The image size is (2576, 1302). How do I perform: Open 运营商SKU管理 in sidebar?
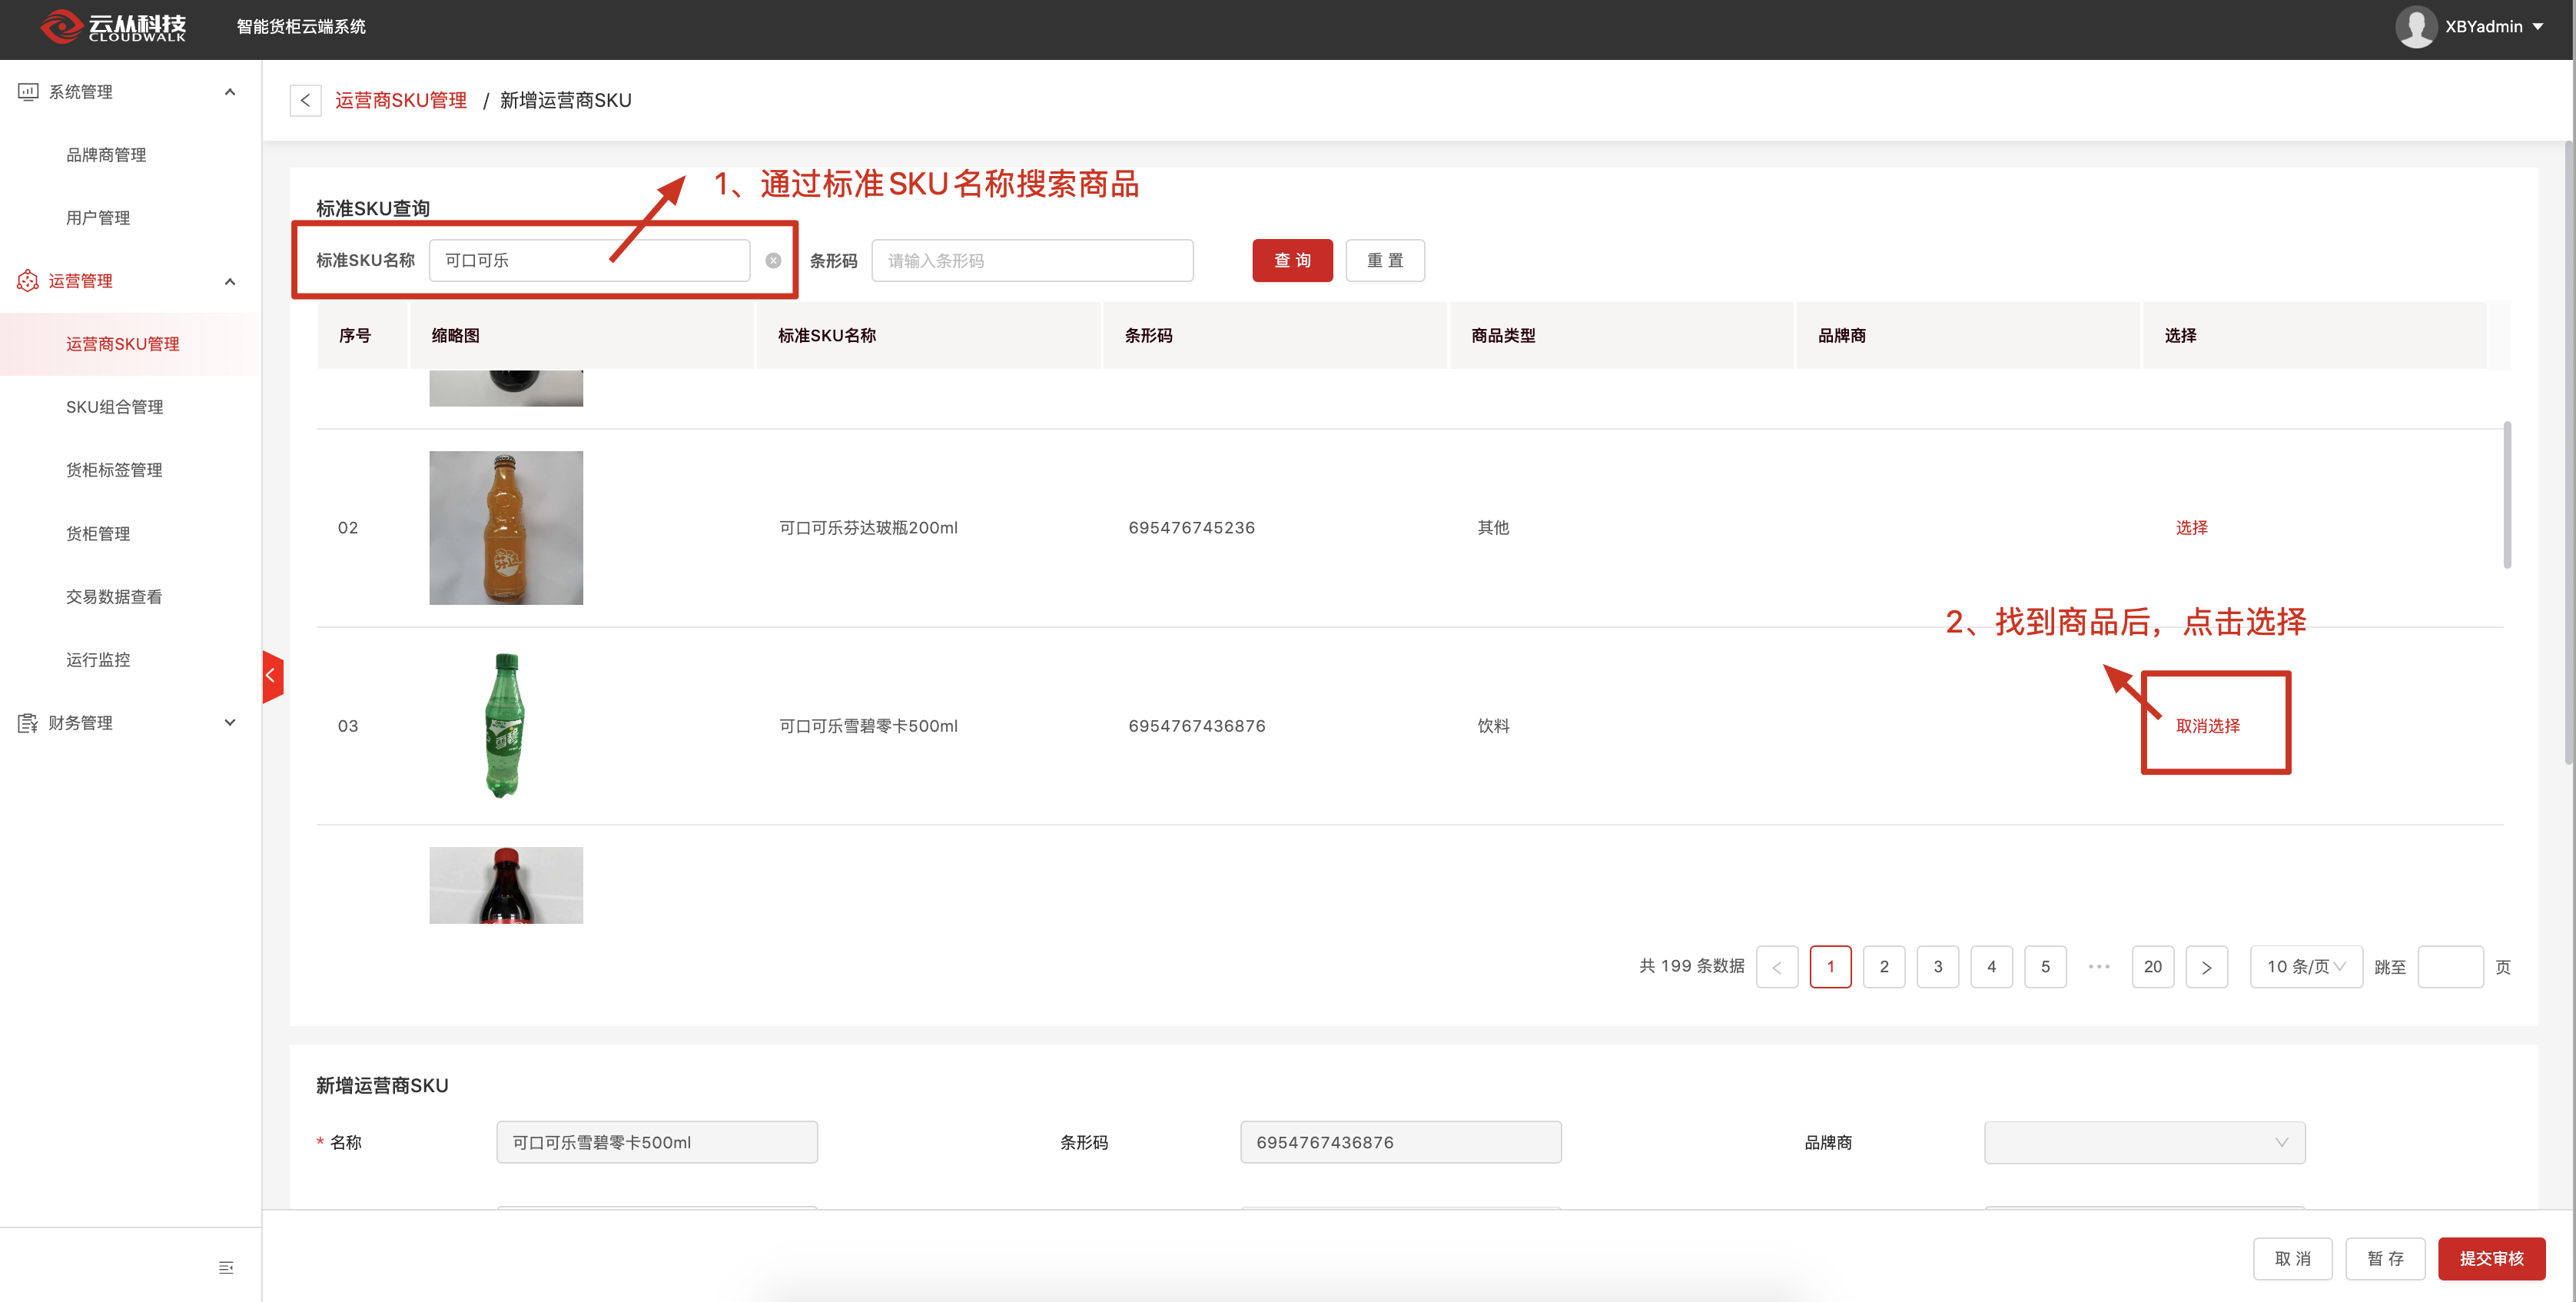point(123,344)
